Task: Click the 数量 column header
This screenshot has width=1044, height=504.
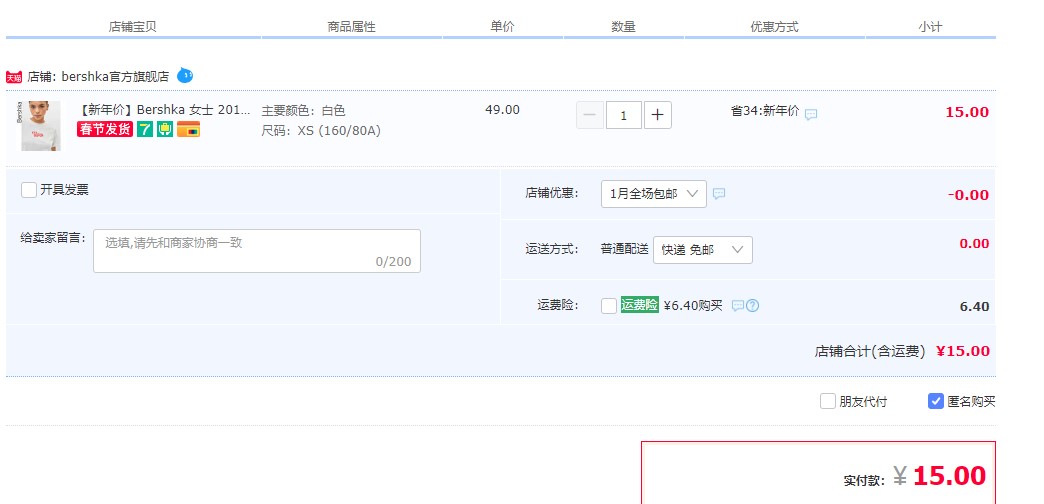Action: (x=624, y=27)
